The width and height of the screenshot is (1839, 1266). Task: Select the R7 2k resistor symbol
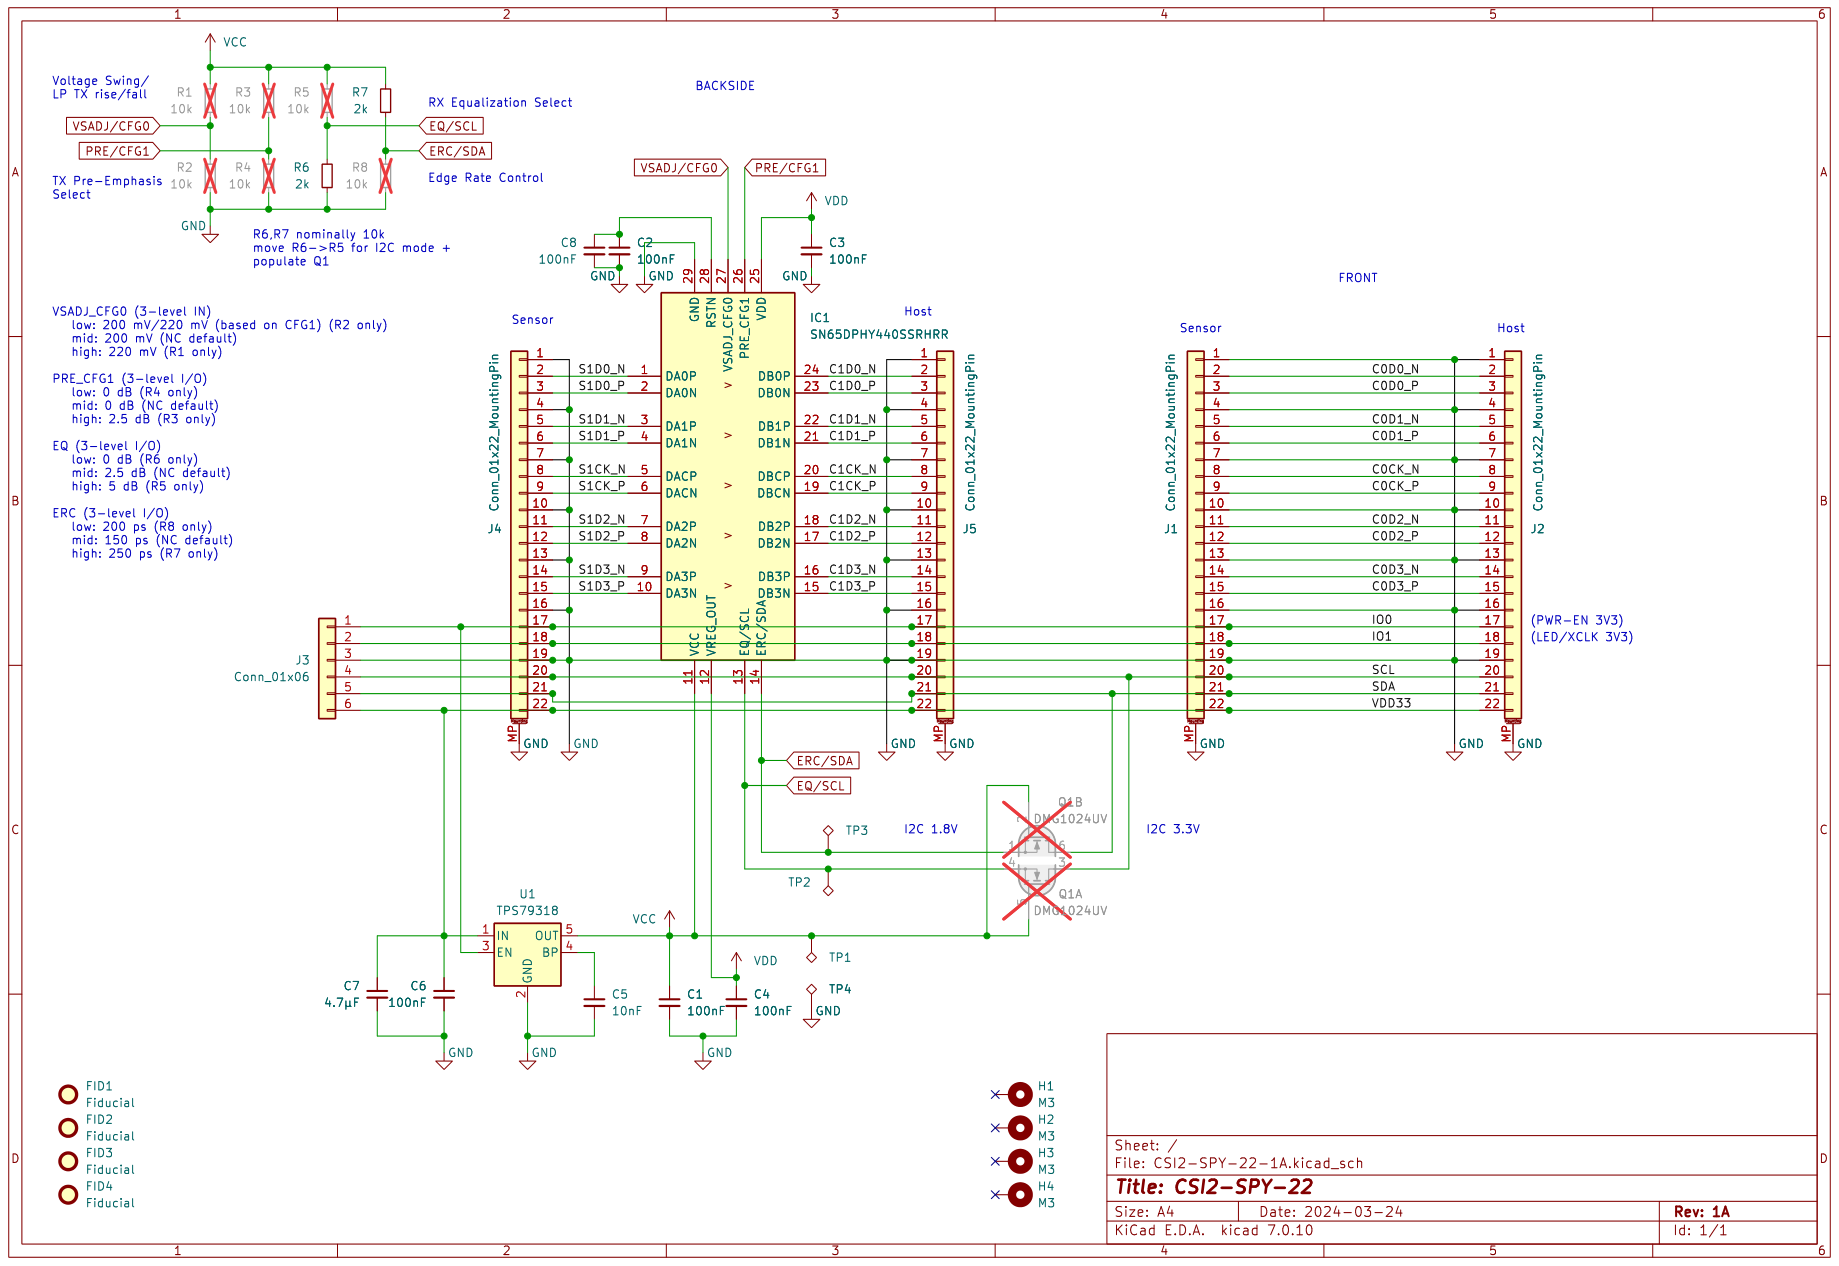coord(385,100)
